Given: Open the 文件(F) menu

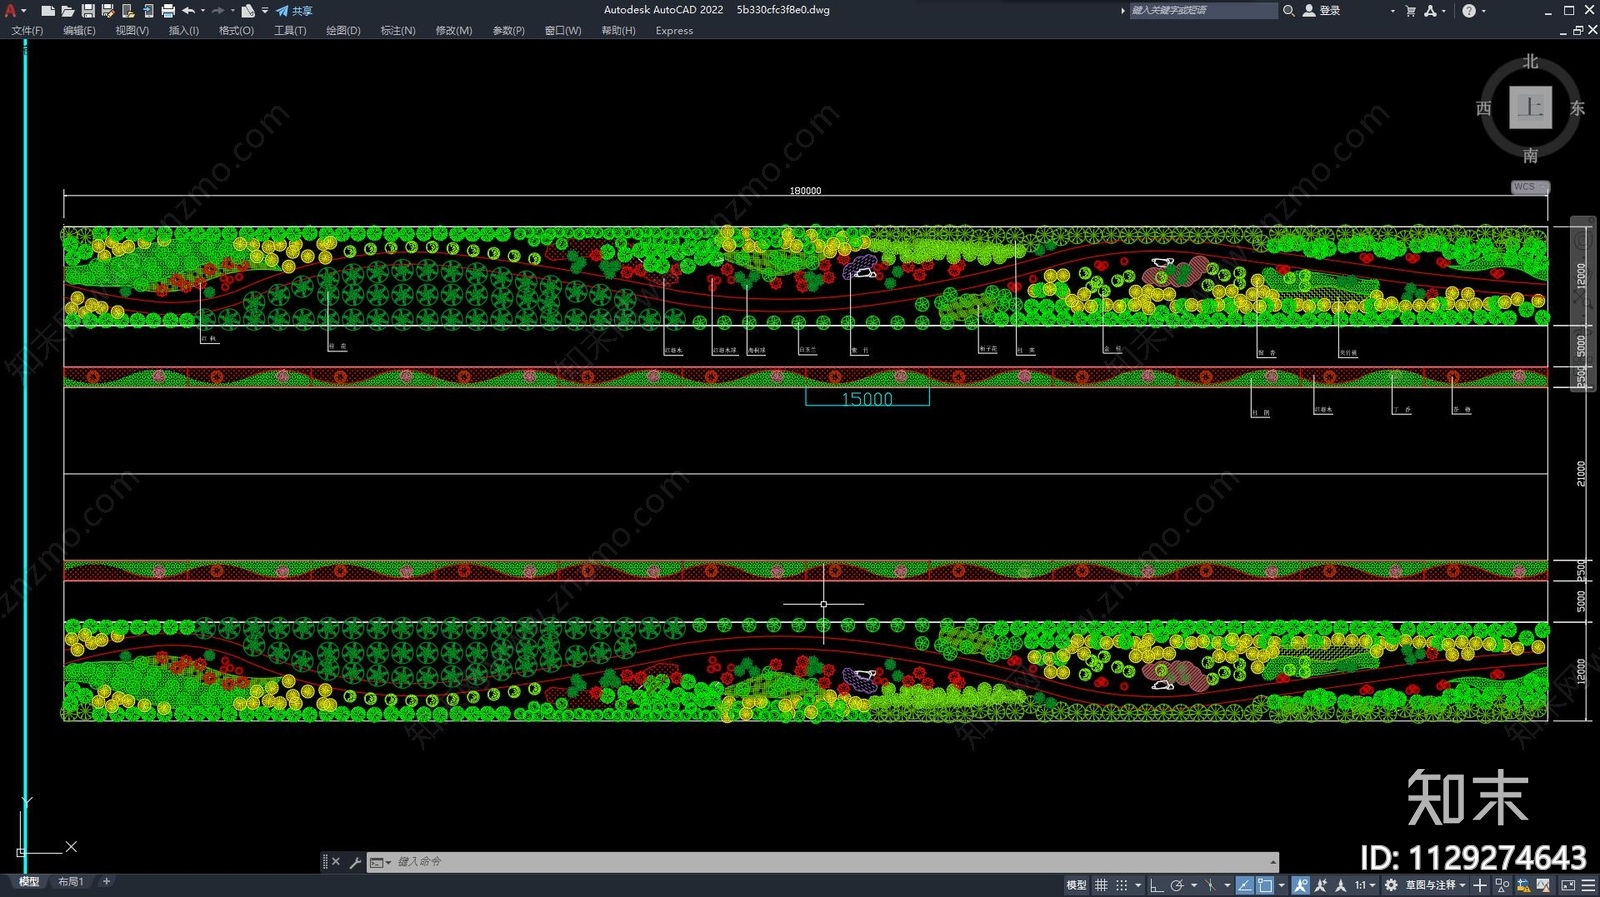Looking at the screenshot, I should click(x=27, y=31).
